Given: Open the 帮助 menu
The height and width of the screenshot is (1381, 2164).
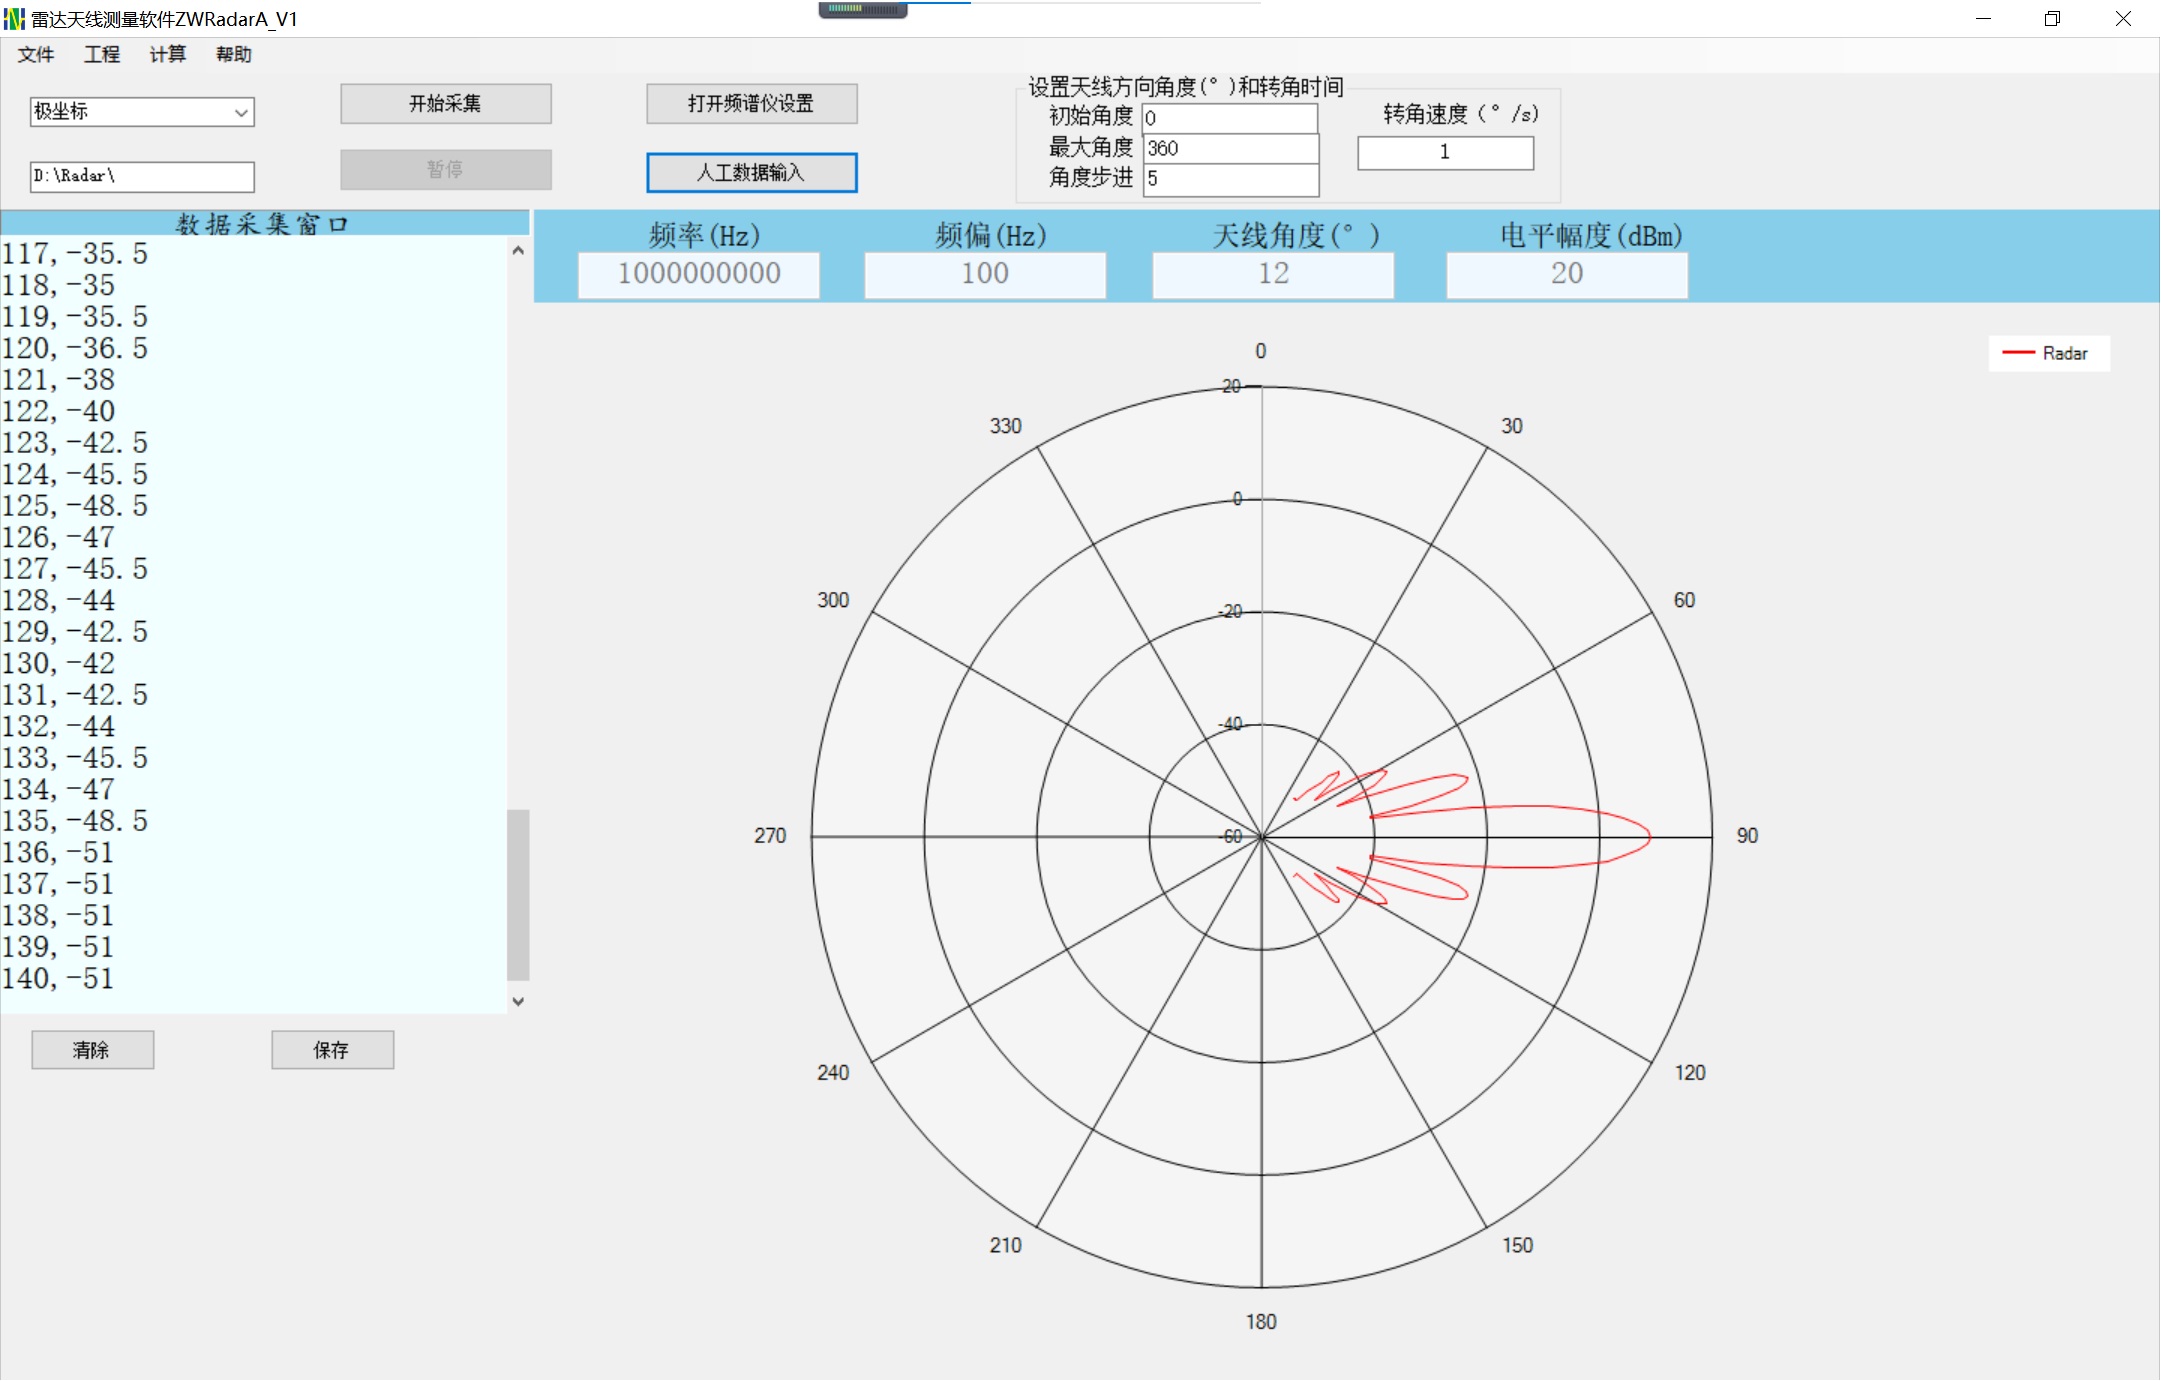Looking at the screenshot, I should 234,55.
